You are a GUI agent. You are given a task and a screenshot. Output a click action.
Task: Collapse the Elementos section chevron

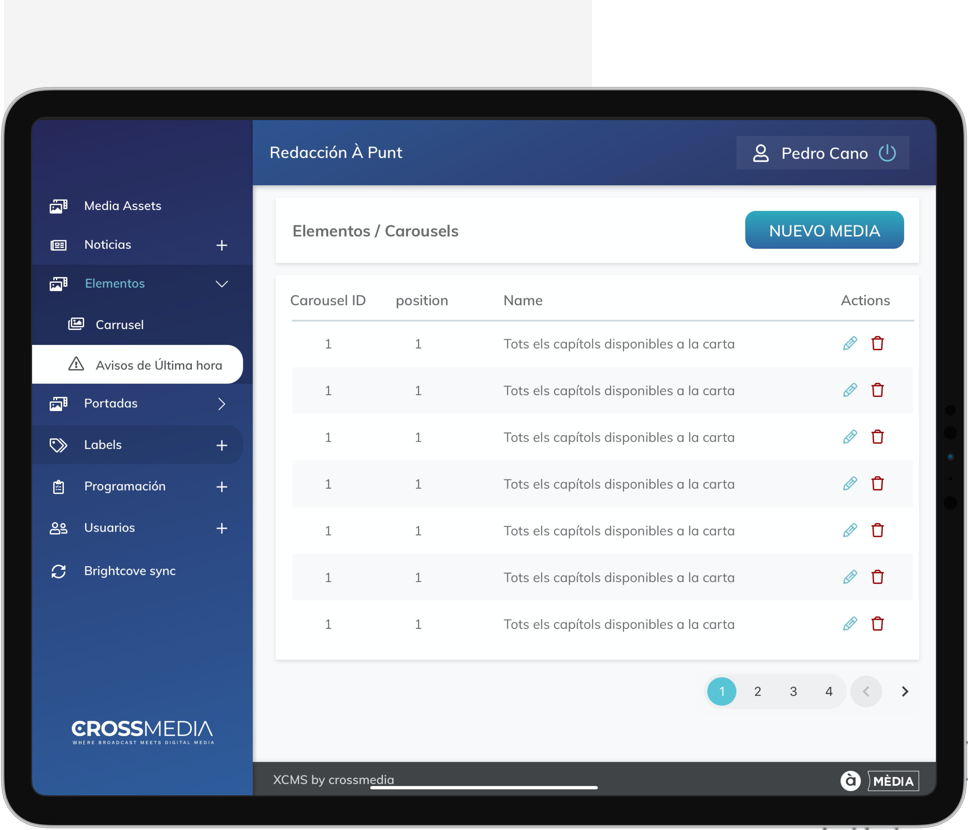pos(222,284)
